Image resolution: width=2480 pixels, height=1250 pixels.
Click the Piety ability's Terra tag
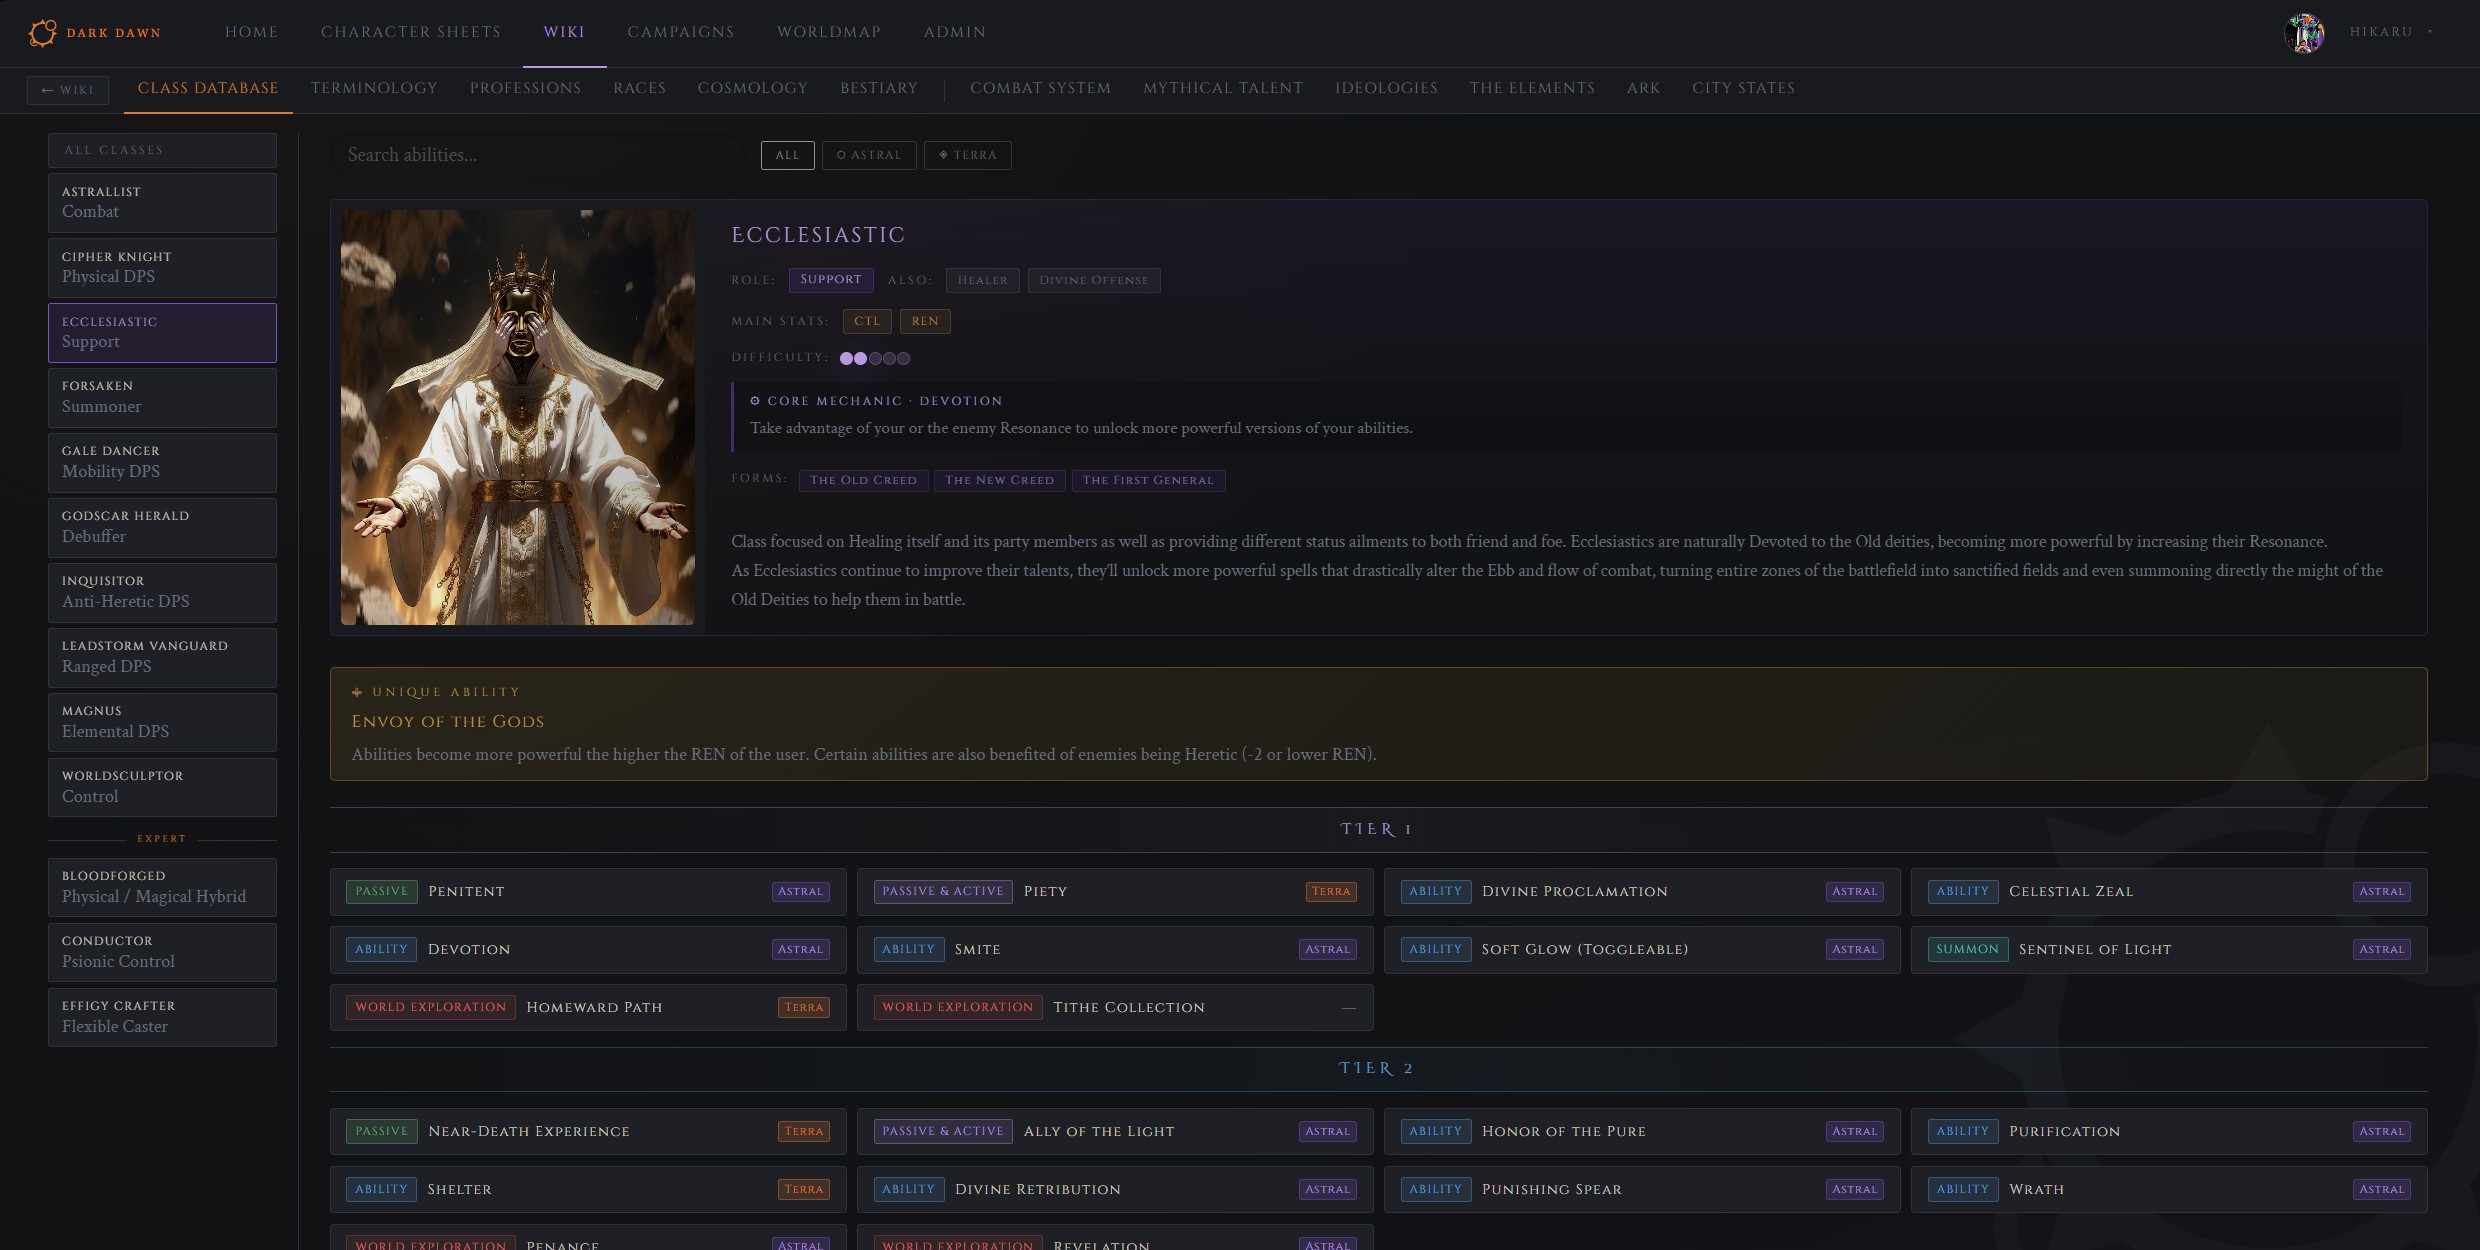pyautogui.click(x=1330, y=891)
